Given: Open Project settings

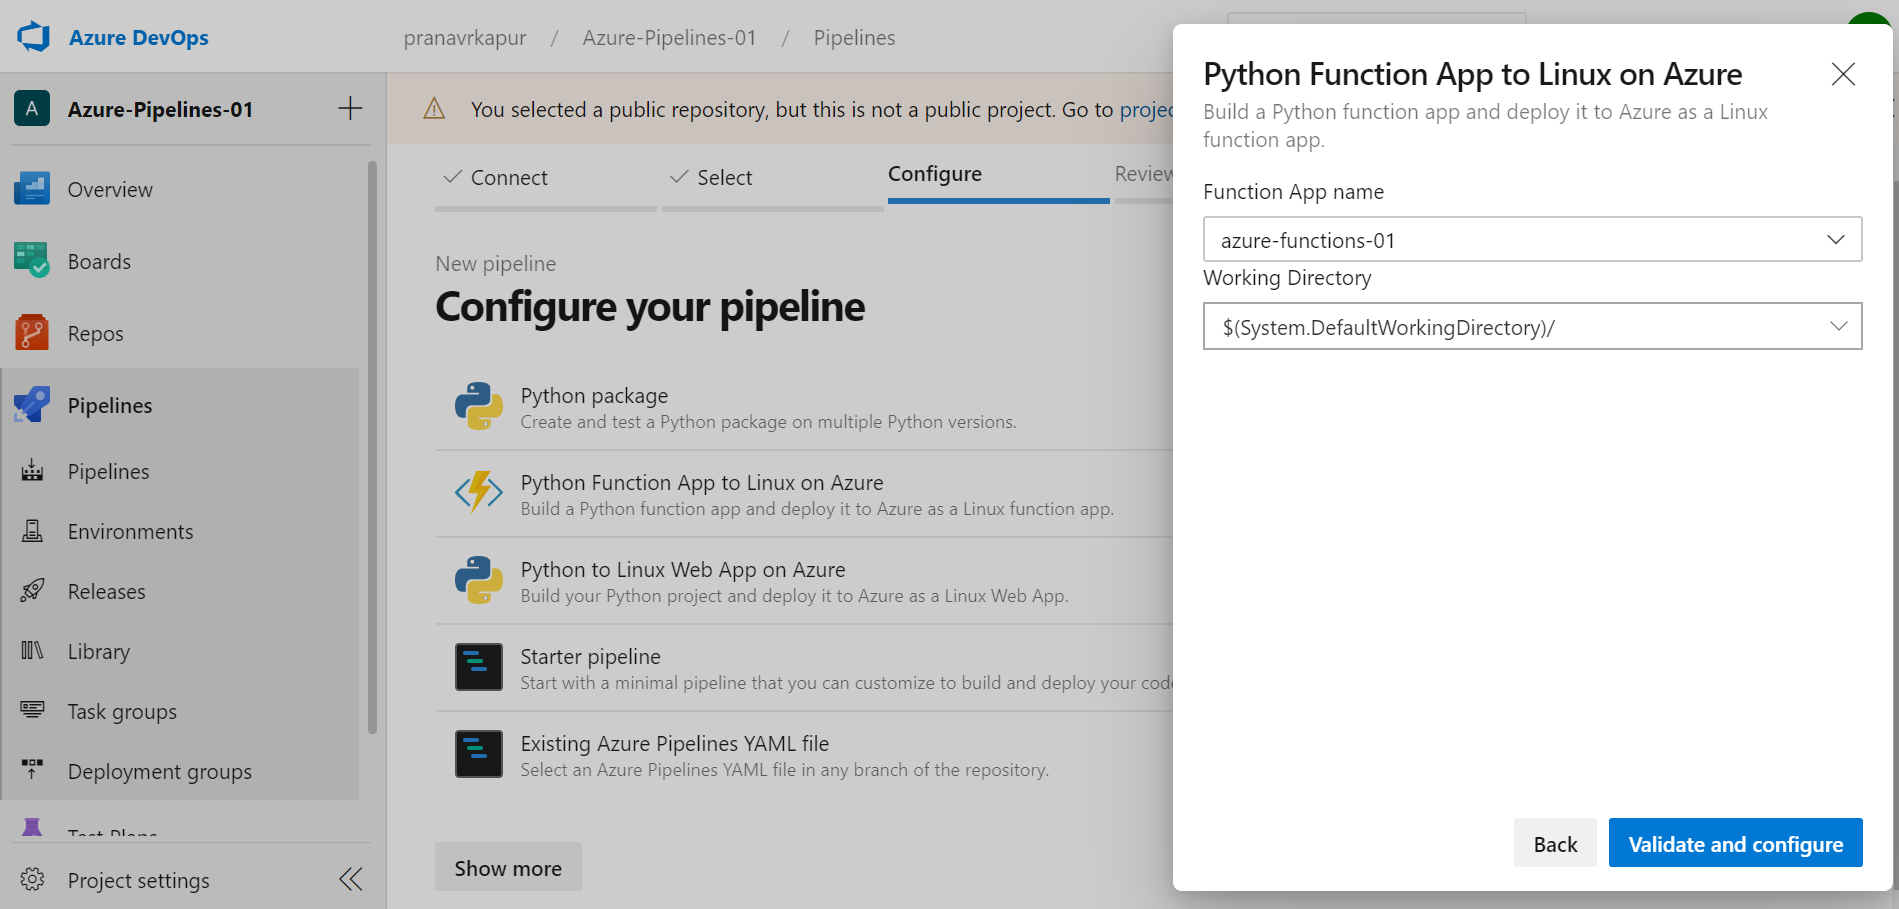Looking at the screenshot, I should pos(137,880).
